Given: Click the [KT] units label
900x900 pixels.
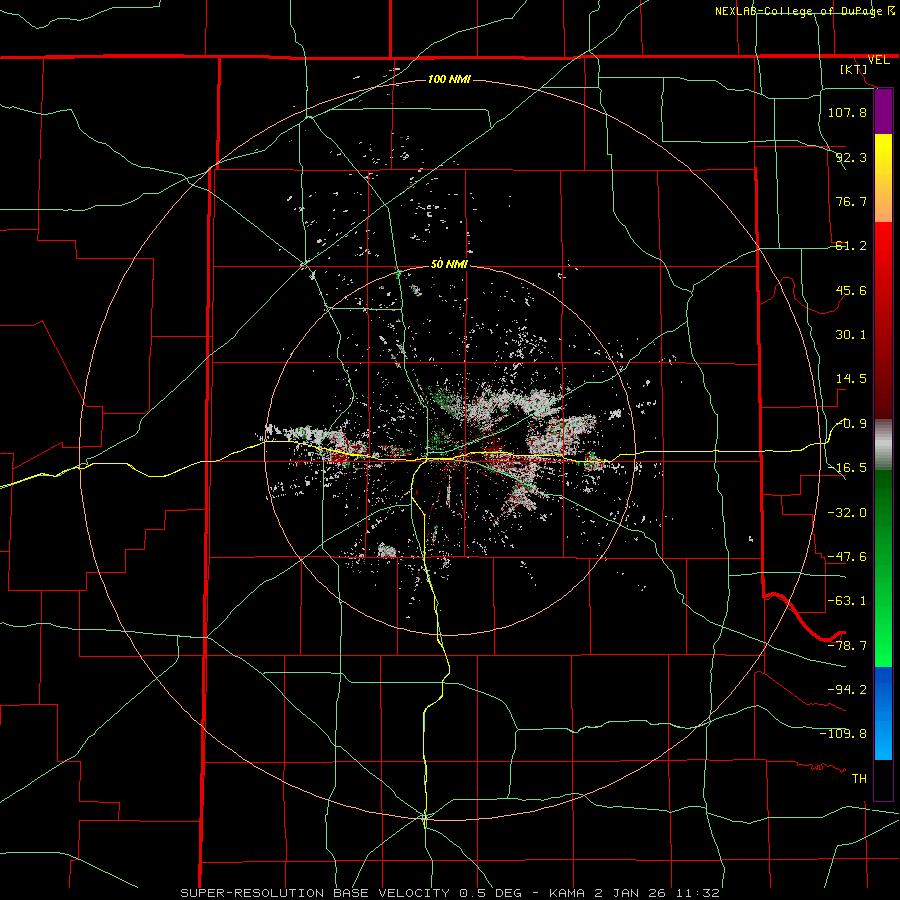Looking at the screenshot, I should (x=854, y=69).
